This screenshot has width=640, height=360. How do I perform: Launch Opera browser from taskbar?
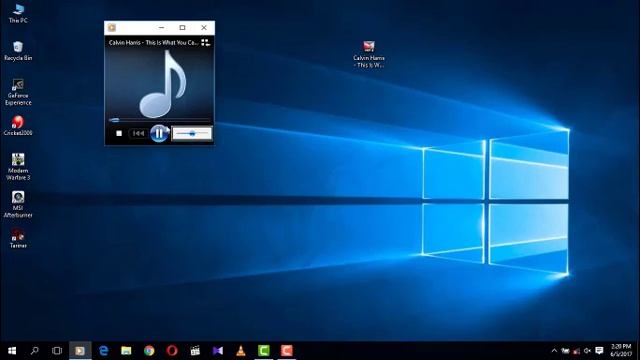(x=172, y=351)
